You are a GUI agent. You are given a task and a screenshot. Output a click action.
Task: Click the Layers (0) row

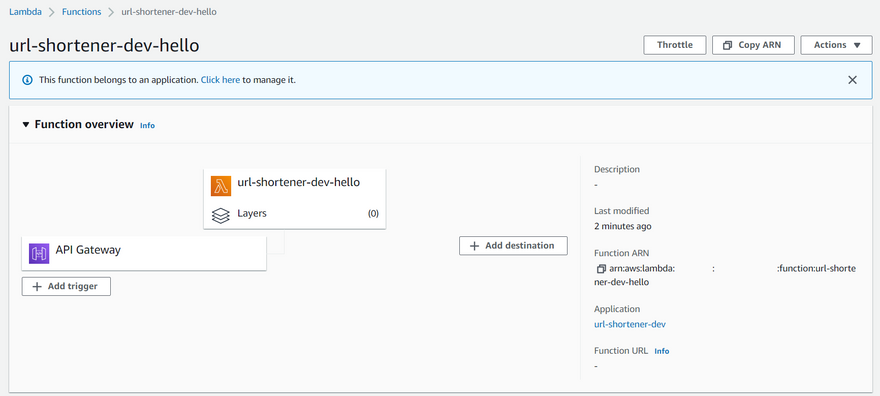[x=295, y=214]
